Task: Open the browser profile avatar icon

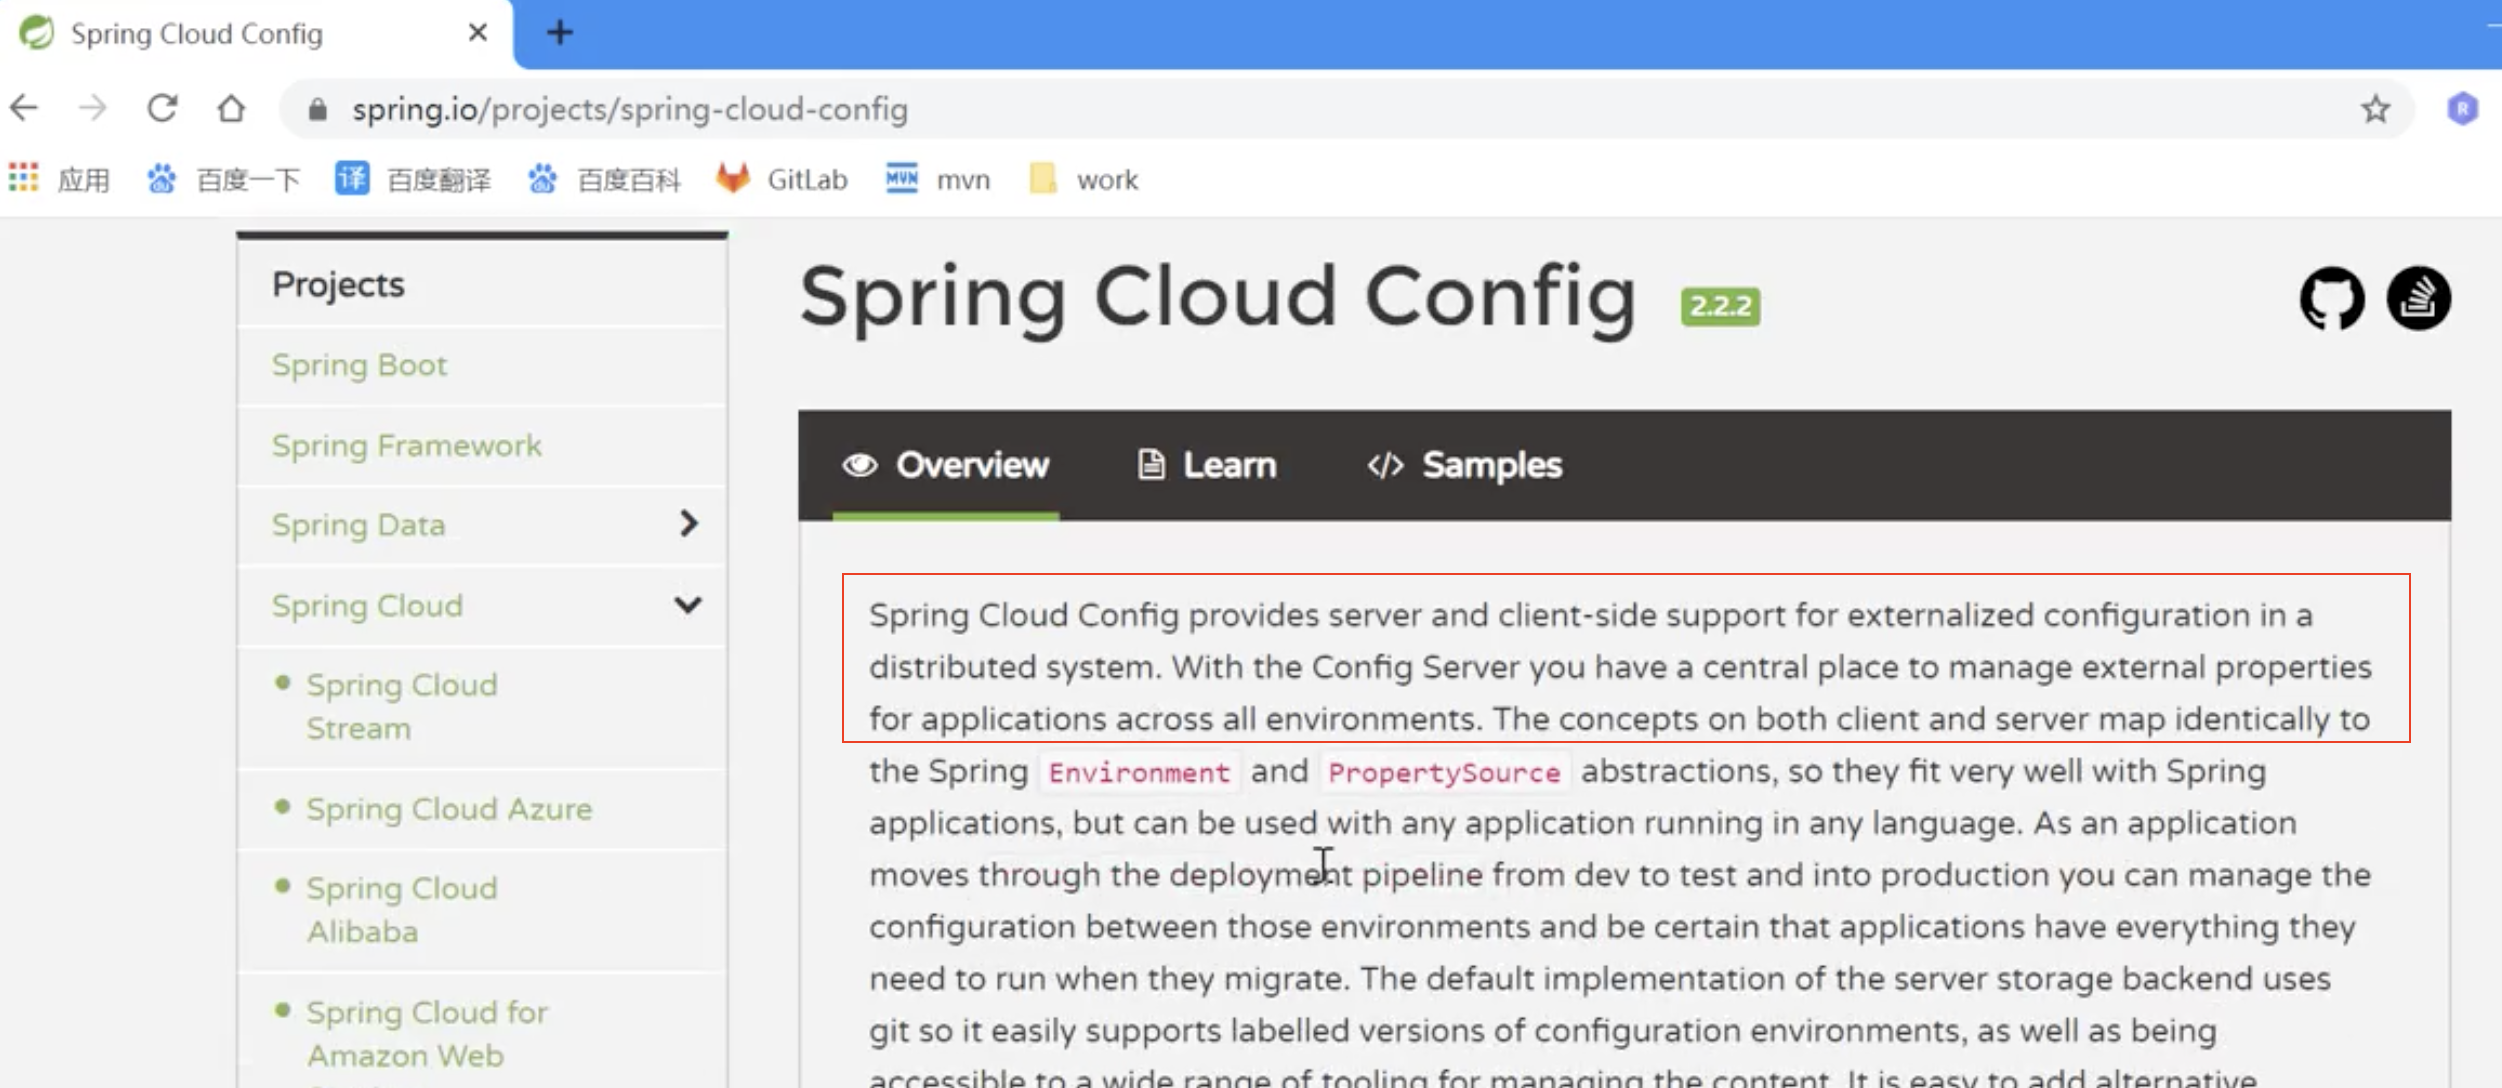Action: point(2462,108)
